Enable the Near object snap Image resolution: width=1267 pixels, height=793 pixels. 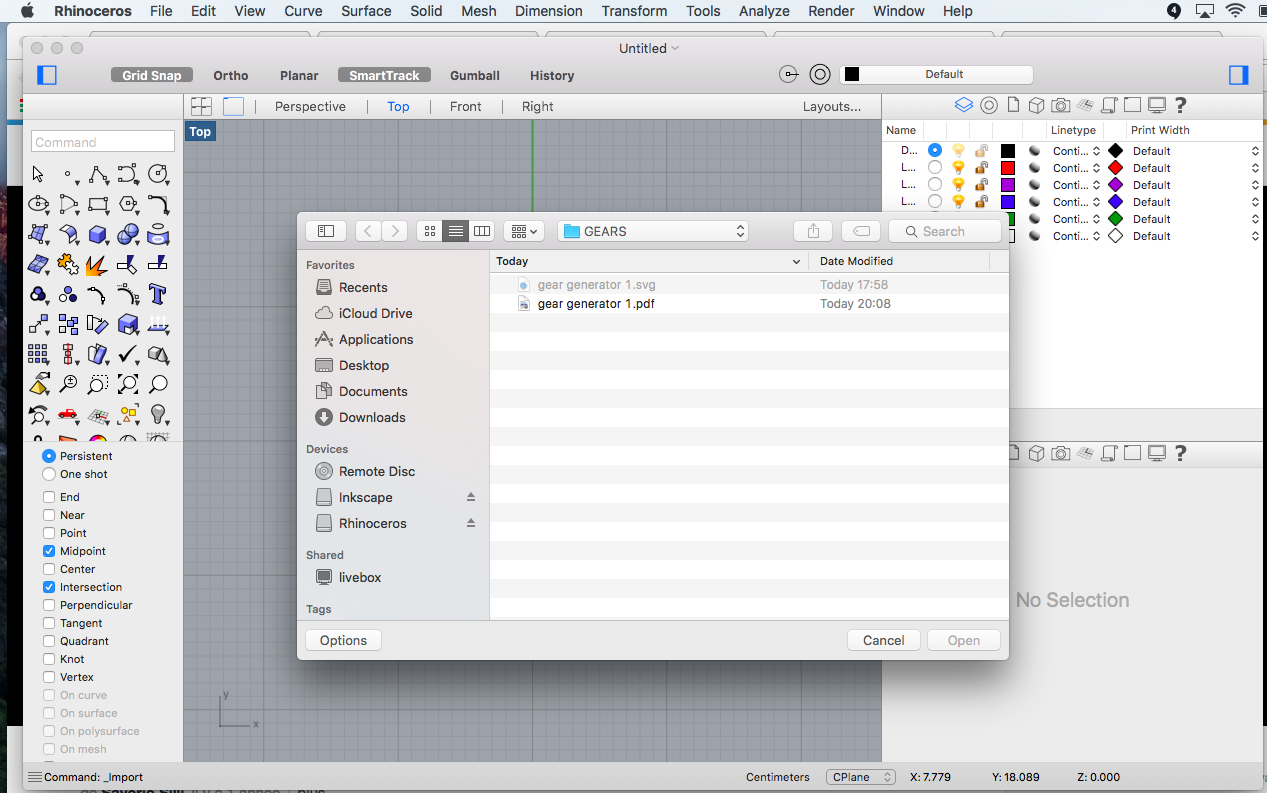click(x=49, y=515)
